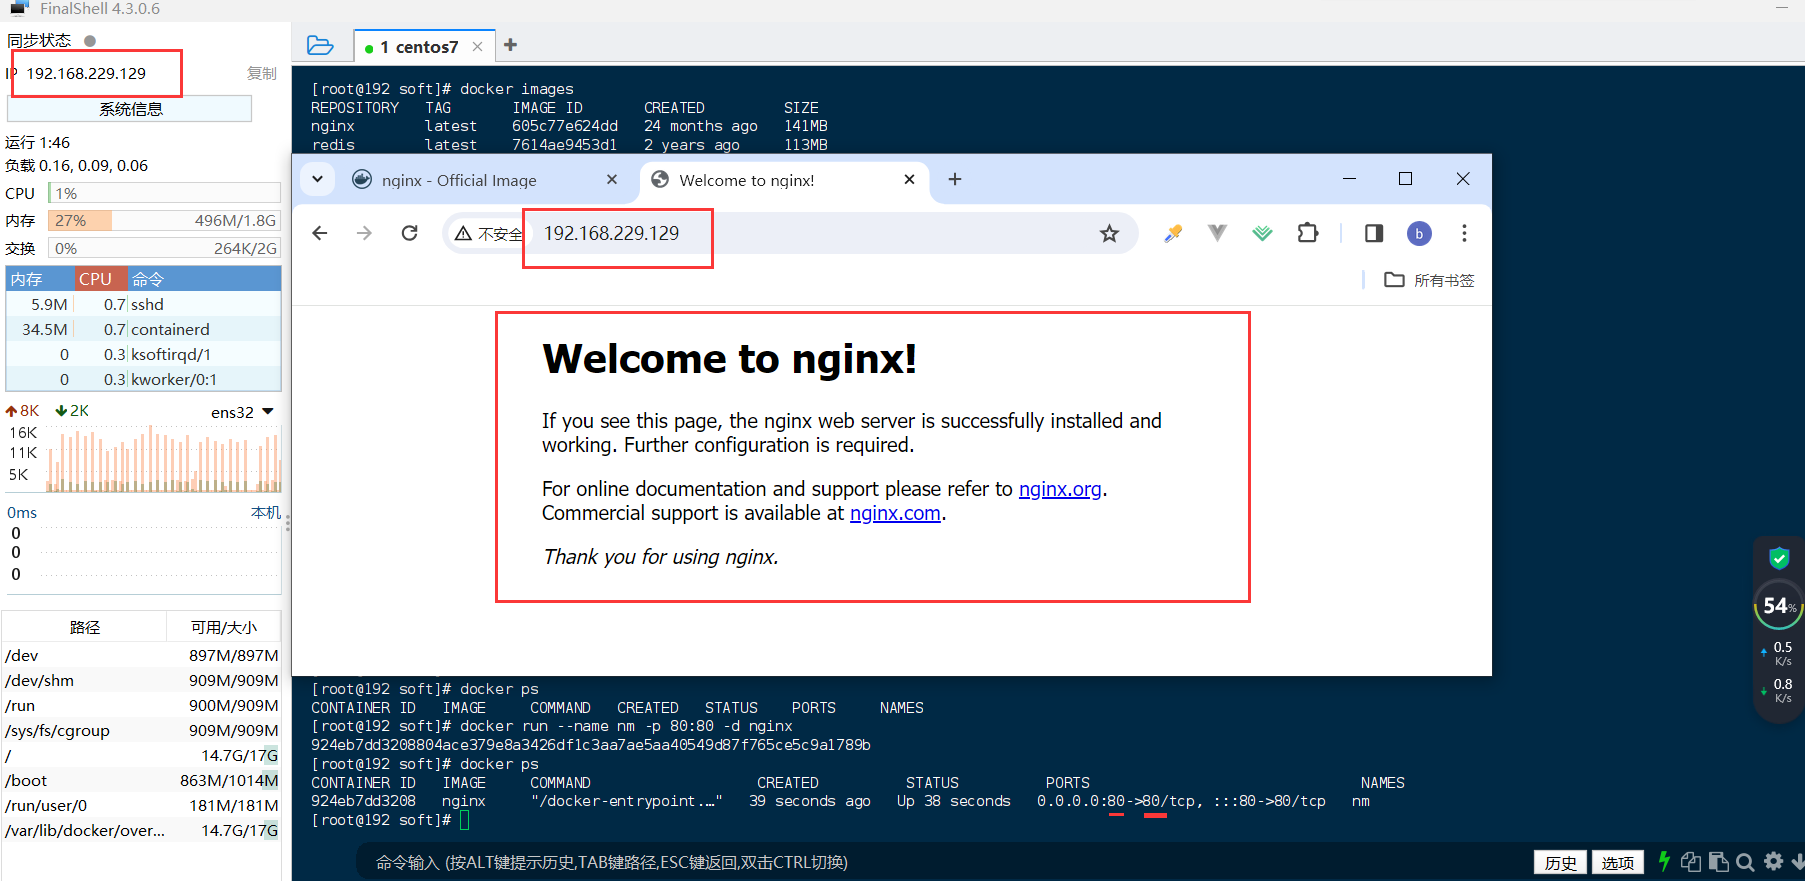Add a new FinalShell session tab
The image size is (1805, 881).
[x=511, y=45]
